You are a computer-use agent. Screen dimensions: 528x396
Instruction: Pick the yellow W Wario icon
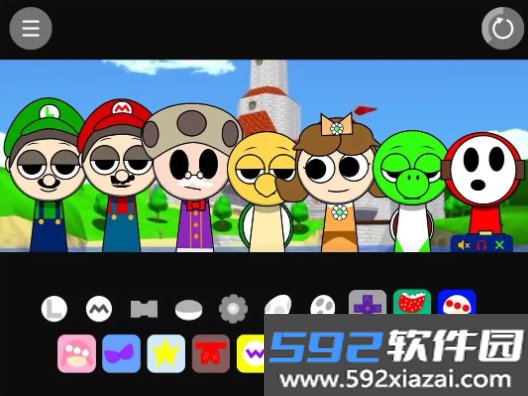click(x=251, y=354)
